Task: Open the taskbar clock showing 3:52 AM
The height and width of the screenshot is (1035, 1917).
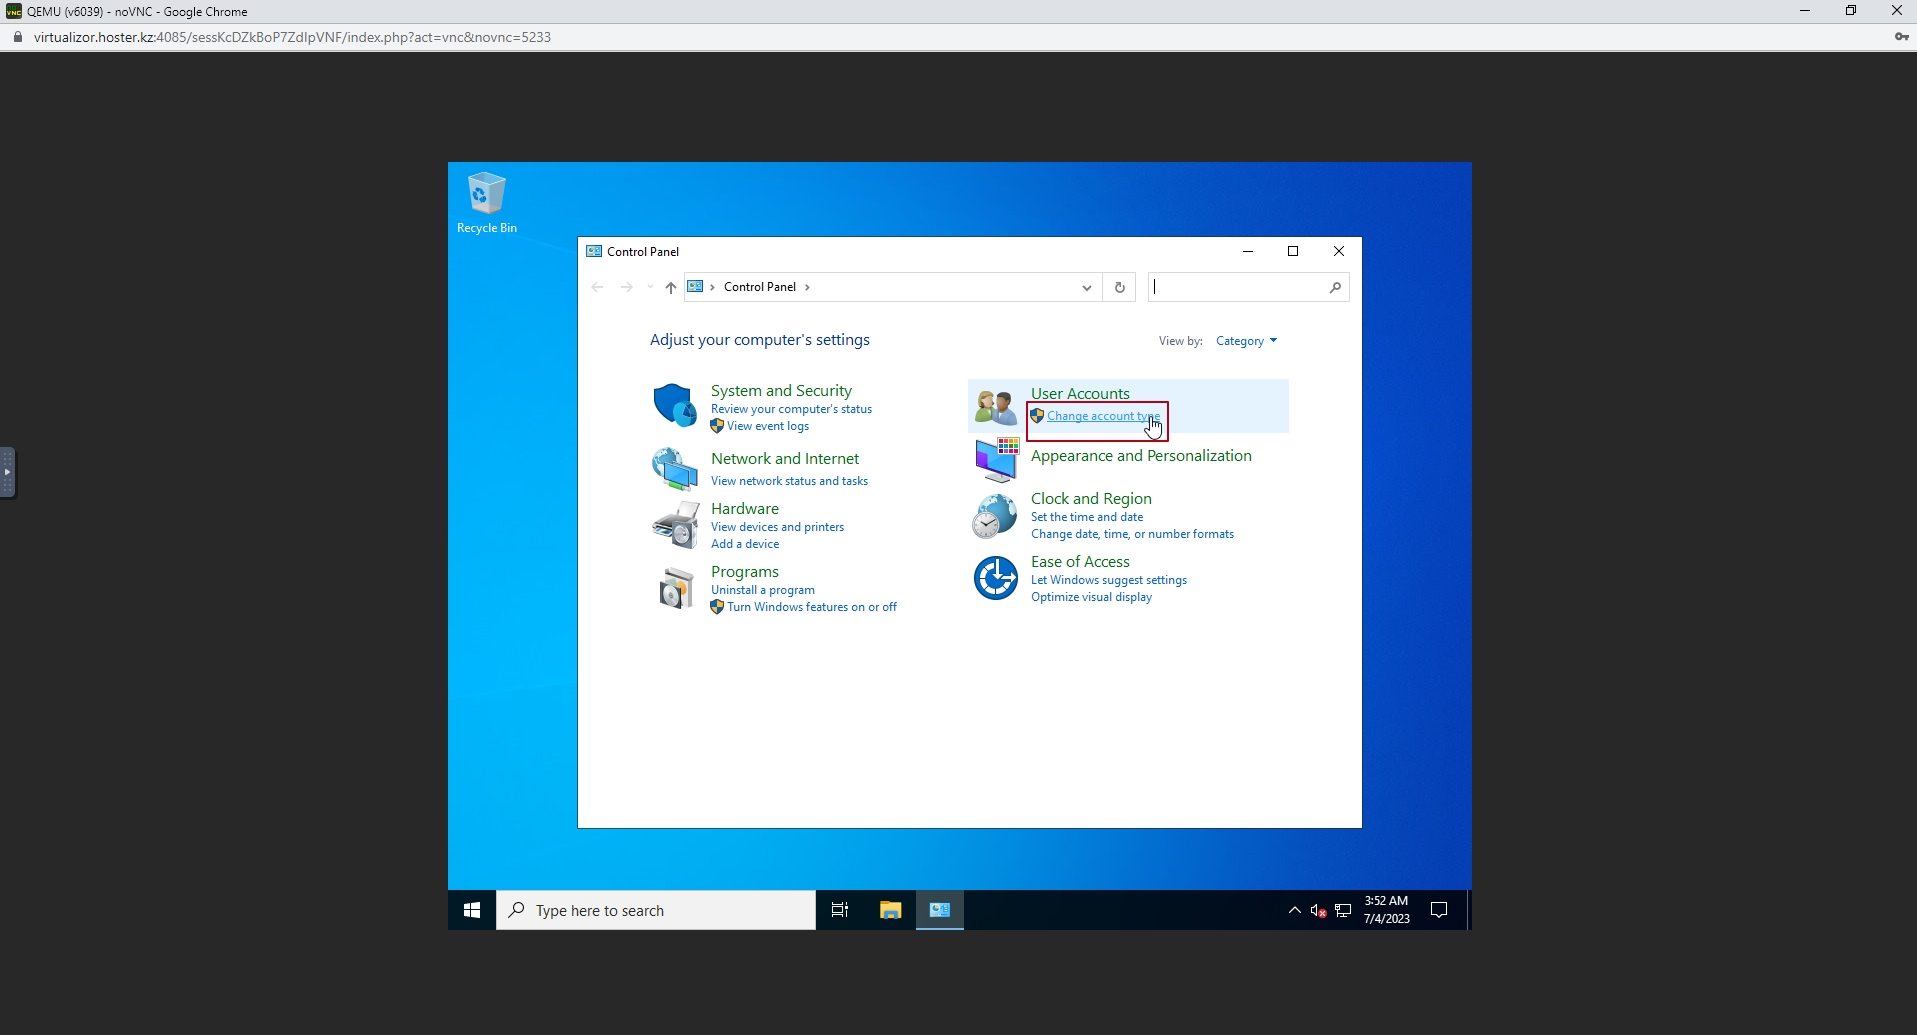Action: point(1387,910)
